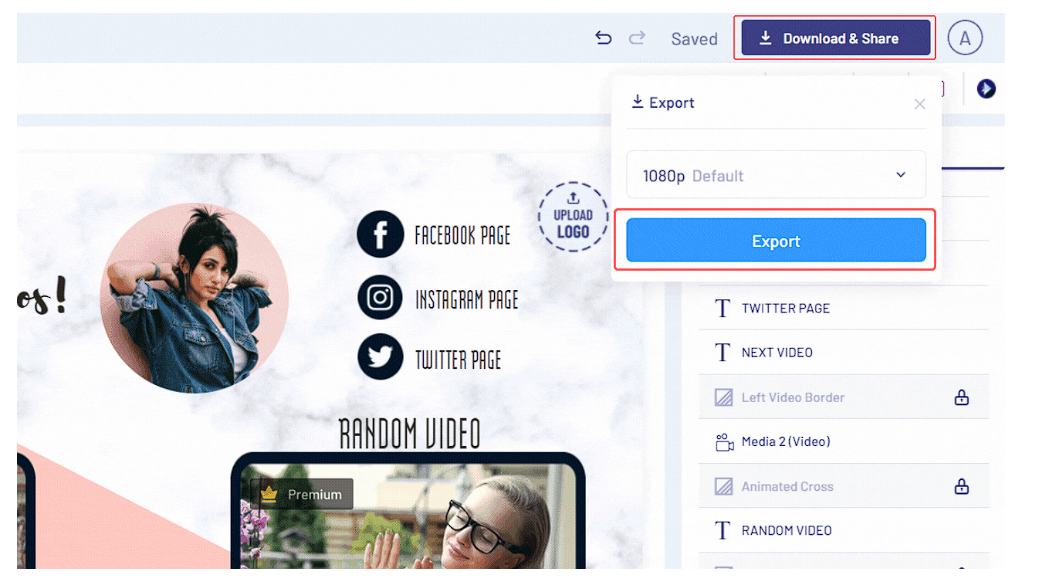Toggle the lock on Left Video Border layer
Screen dimensions: 1045x579
point(961,396)
